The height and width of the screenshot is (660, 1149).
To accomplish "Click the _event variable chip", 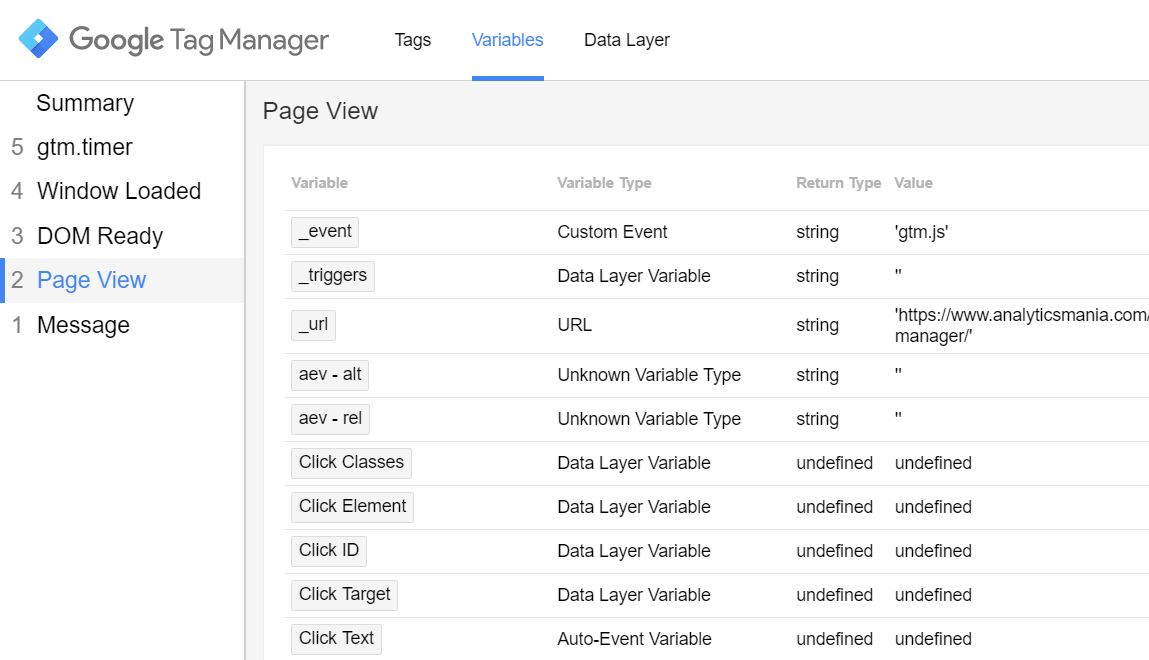I will pyautogui.click(x=325, y=232).
